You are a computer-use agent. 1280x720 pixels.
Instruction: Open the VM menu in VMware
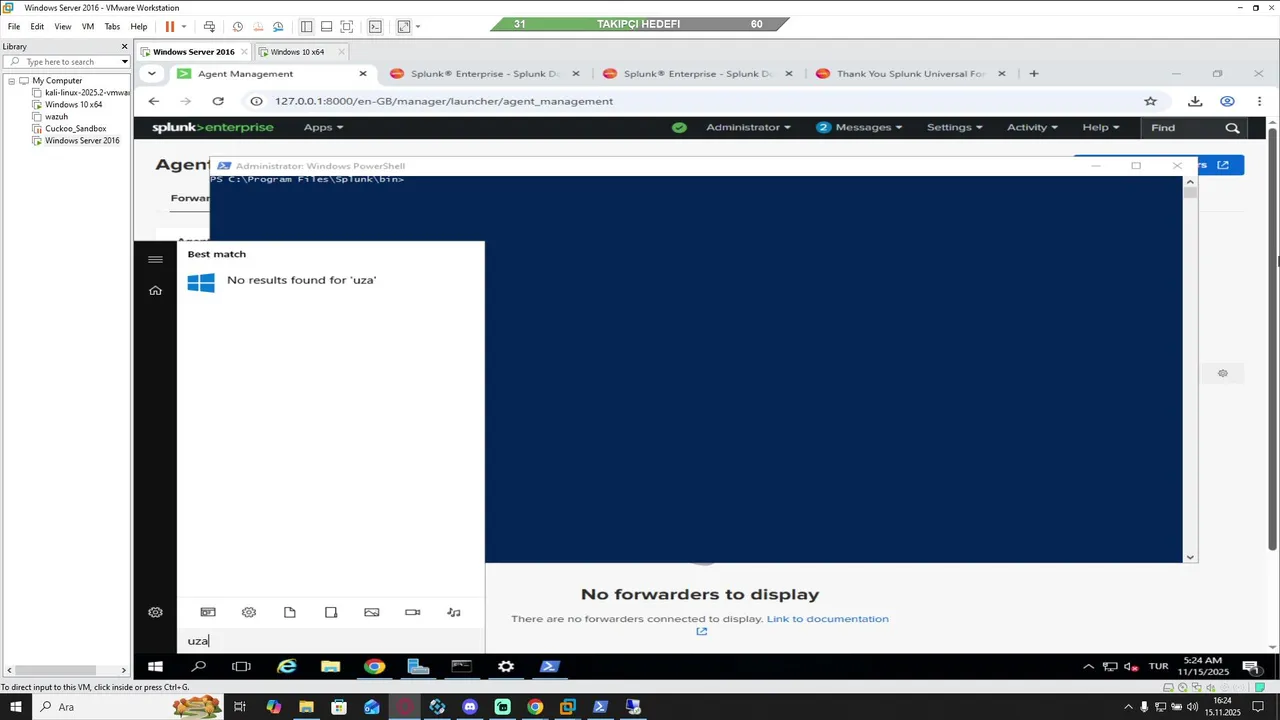(88, 27)
